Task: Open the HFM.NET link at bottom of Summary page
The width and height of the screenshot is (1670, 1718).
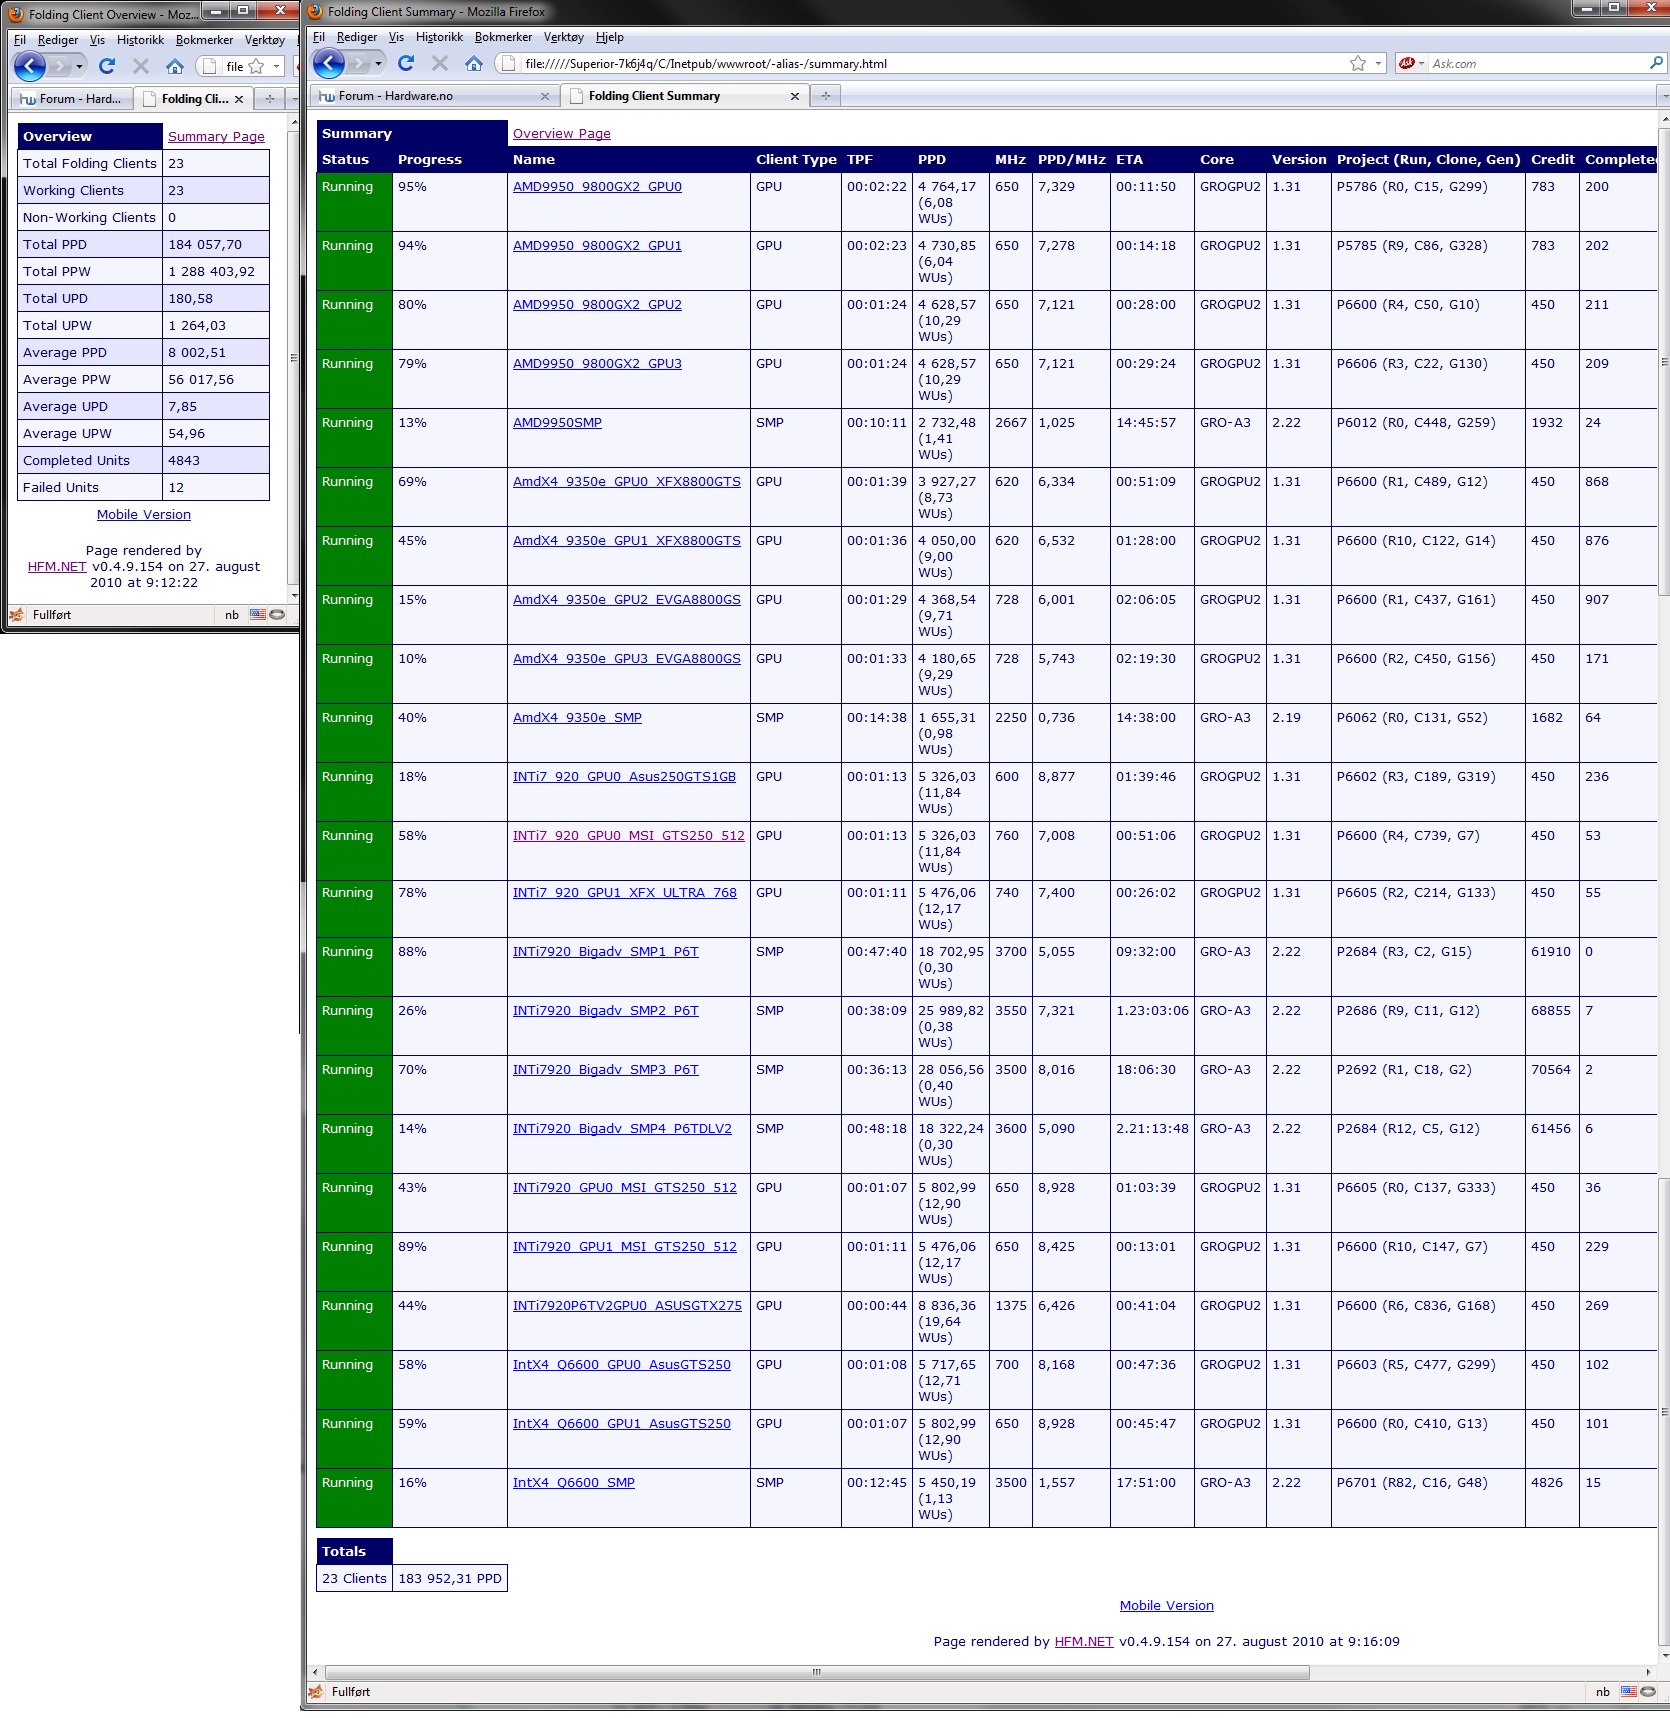Action: click(1084, 1641)
